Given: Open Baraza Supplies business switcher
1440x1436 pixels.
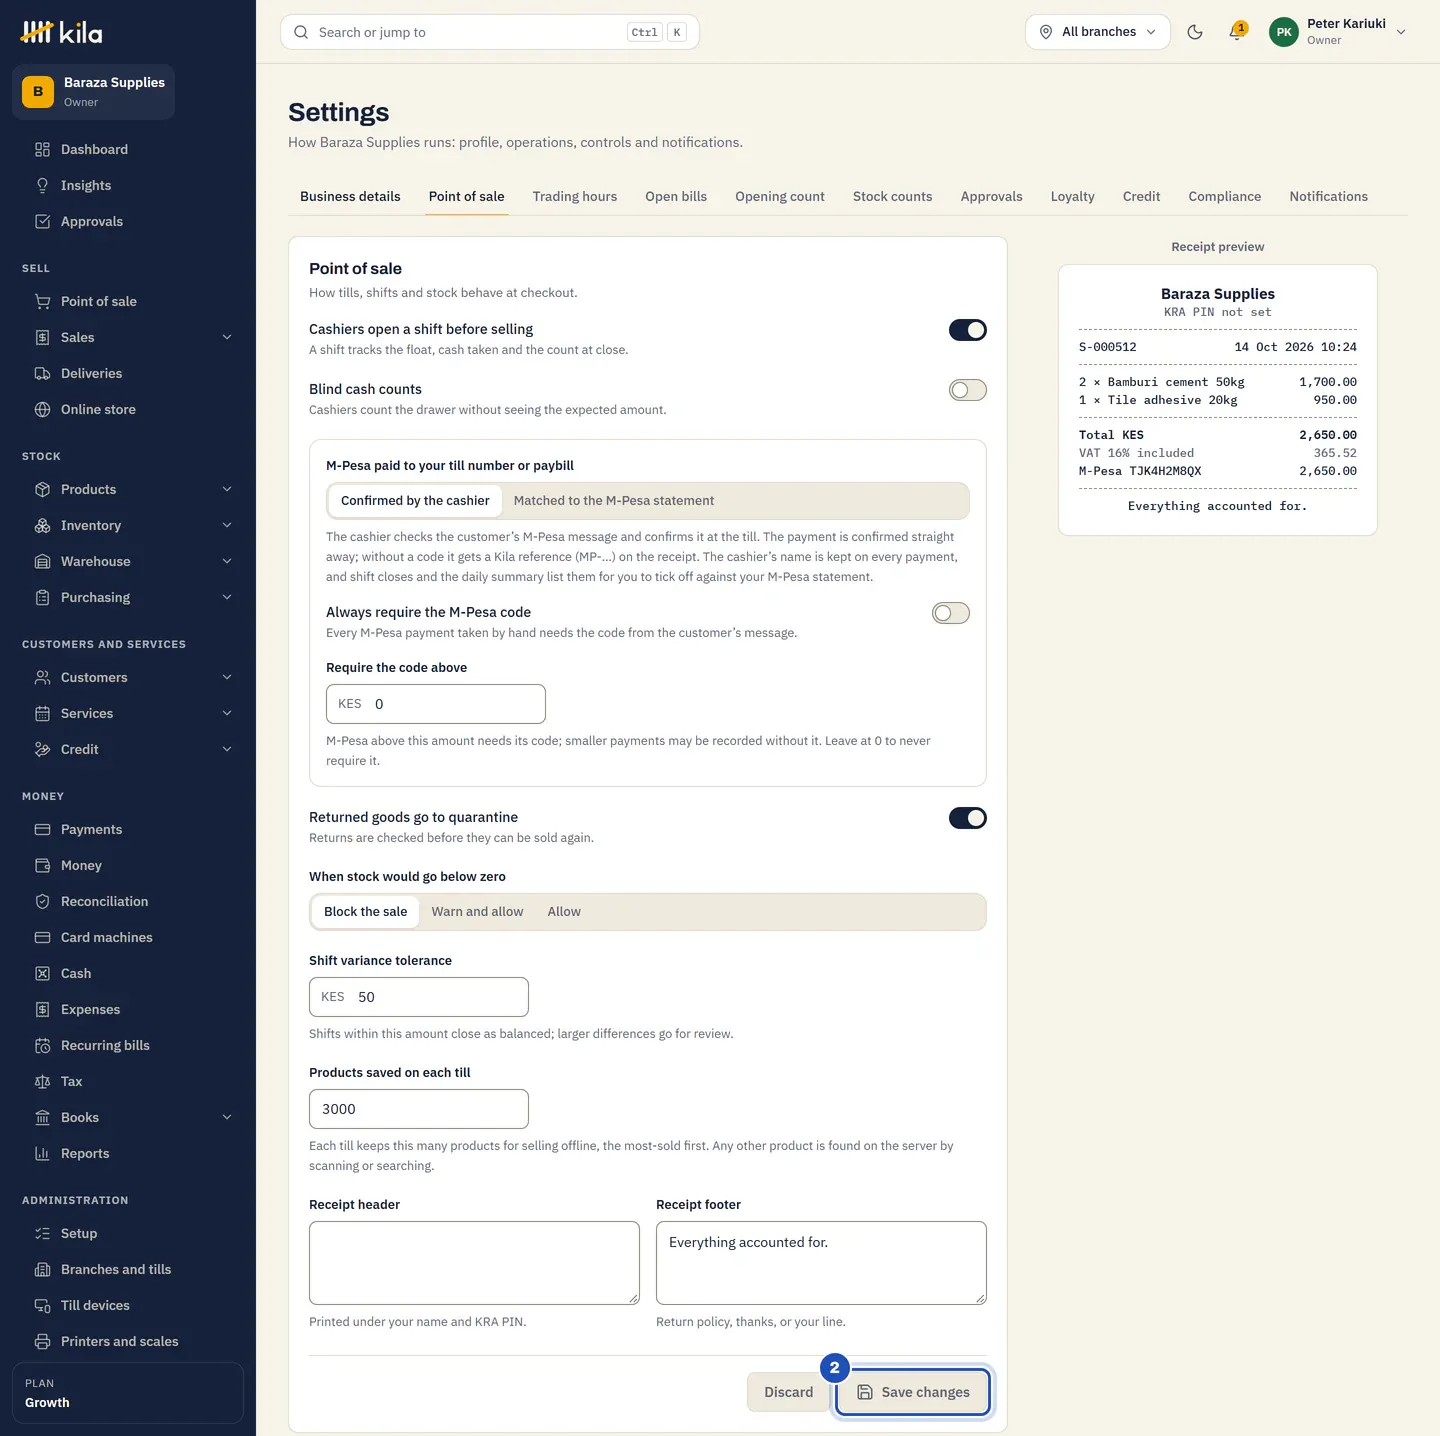Looking at the screenshot, I should coord(94,92).
